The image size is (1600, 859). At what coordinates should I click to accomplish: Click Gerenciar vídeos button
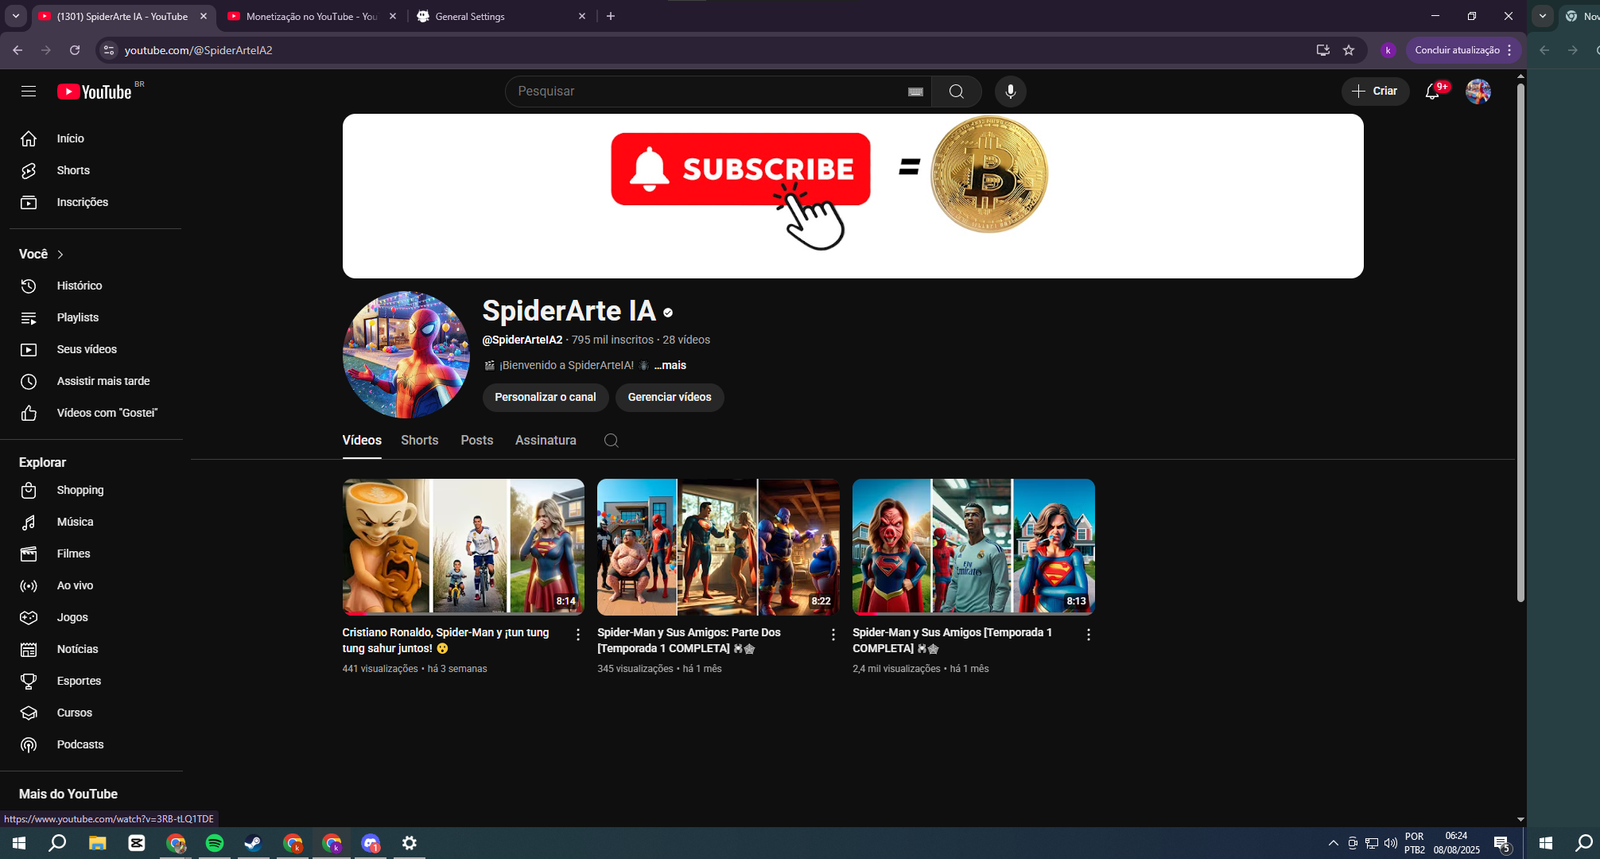(669, 398)
